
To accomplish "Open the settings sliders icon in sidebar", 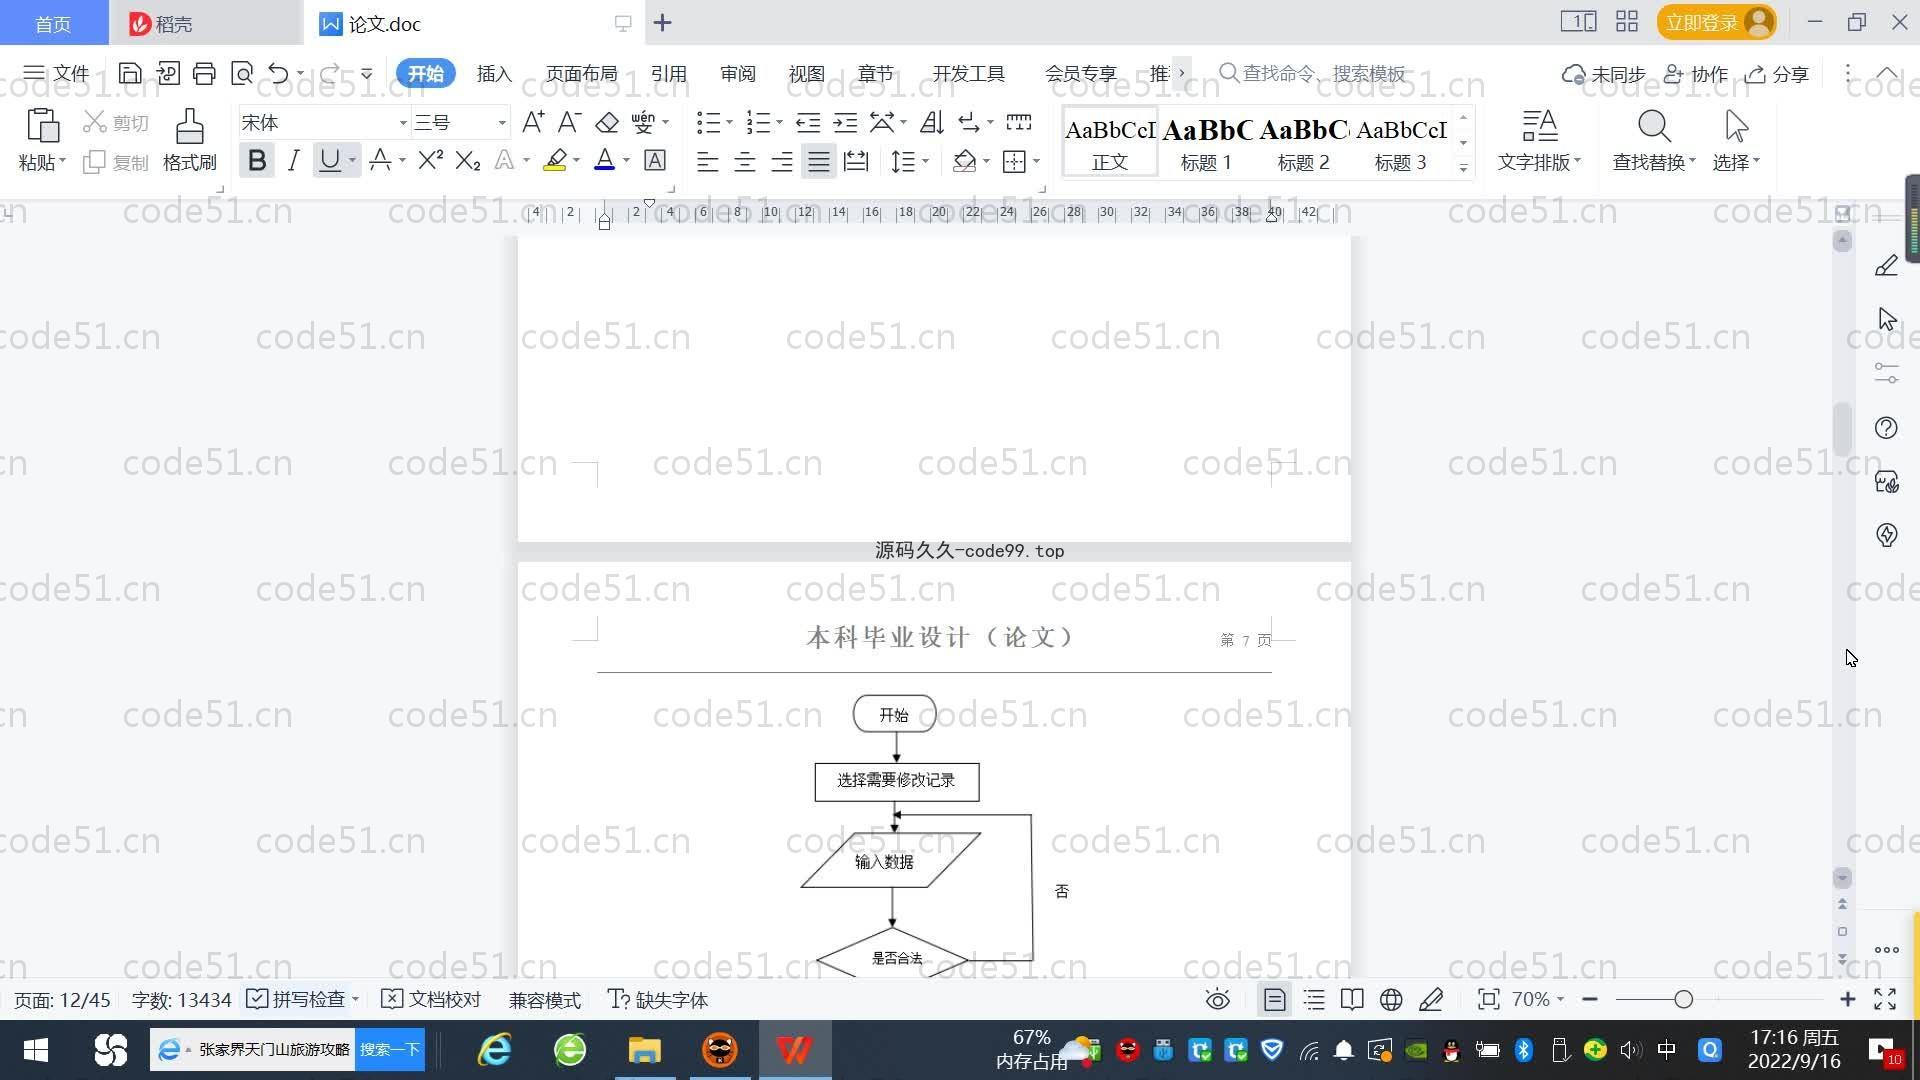I will pos(1886,373).
